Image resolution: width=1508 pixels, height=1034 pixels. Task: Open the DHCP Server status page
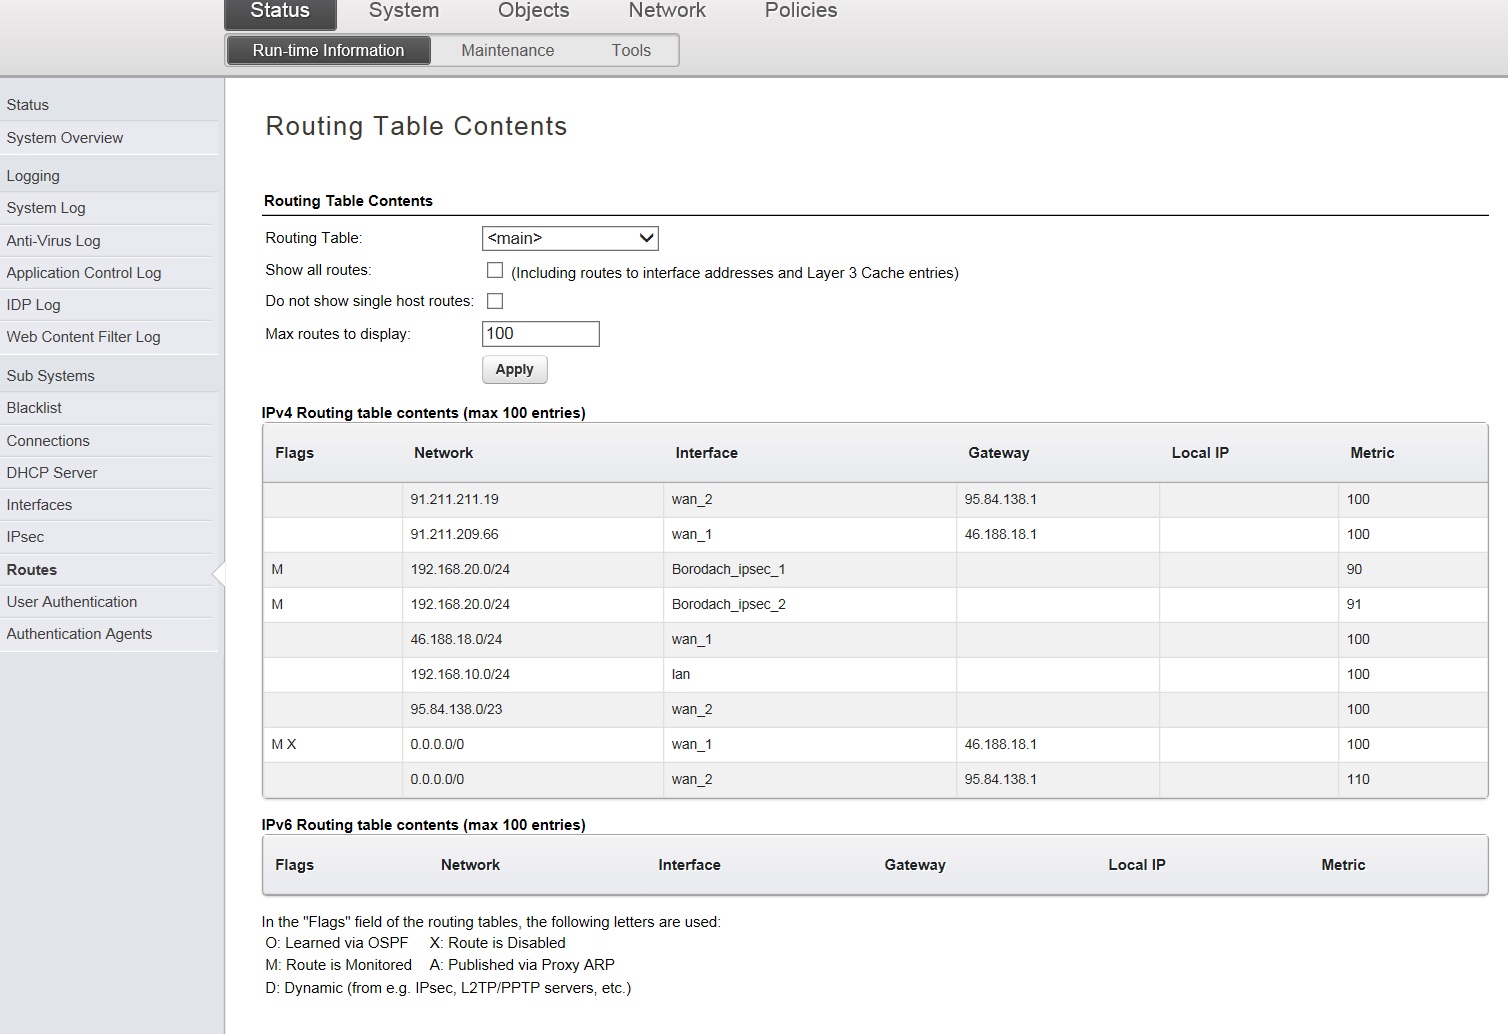point(52,473)
